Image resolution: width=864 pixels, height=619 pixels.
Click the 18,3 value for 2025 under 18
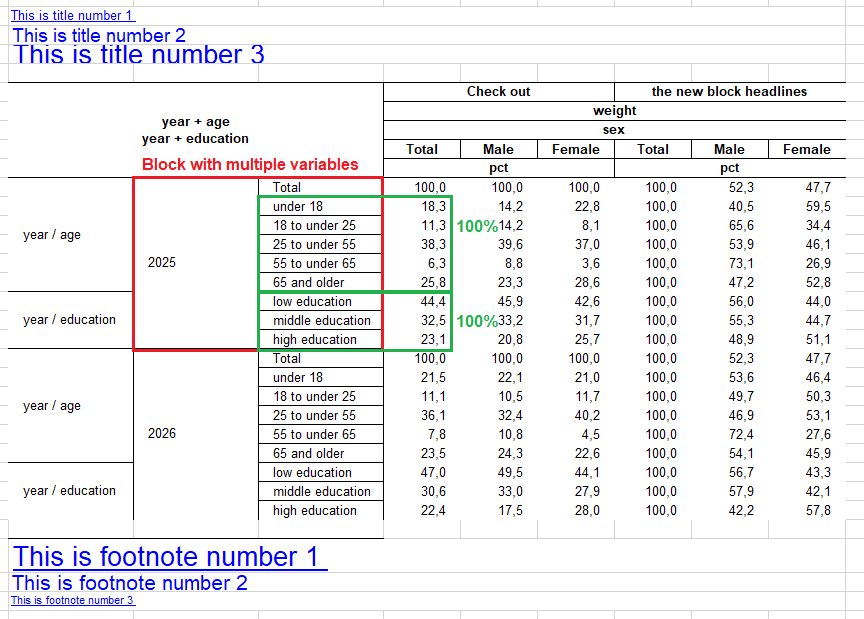tap(433, 207)
